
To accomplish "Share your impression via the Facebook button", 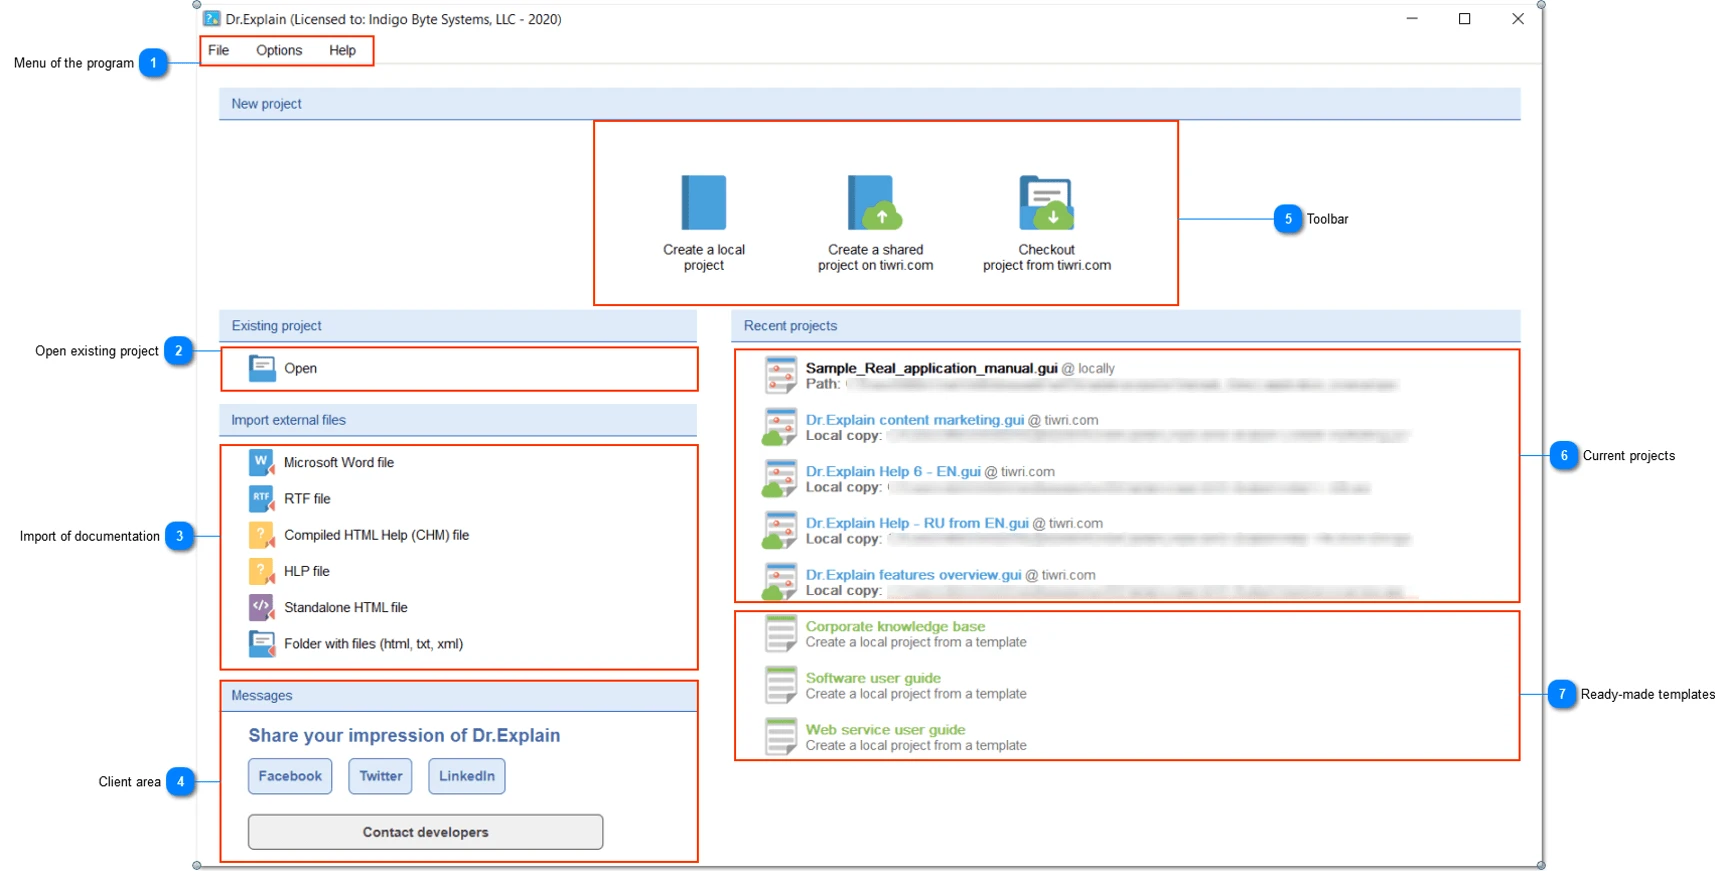I will (290, 776).
